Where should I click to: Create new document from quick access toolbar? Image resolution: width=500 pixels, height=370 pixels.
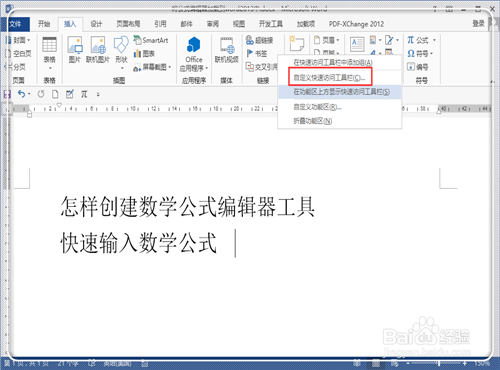[55, 94]
